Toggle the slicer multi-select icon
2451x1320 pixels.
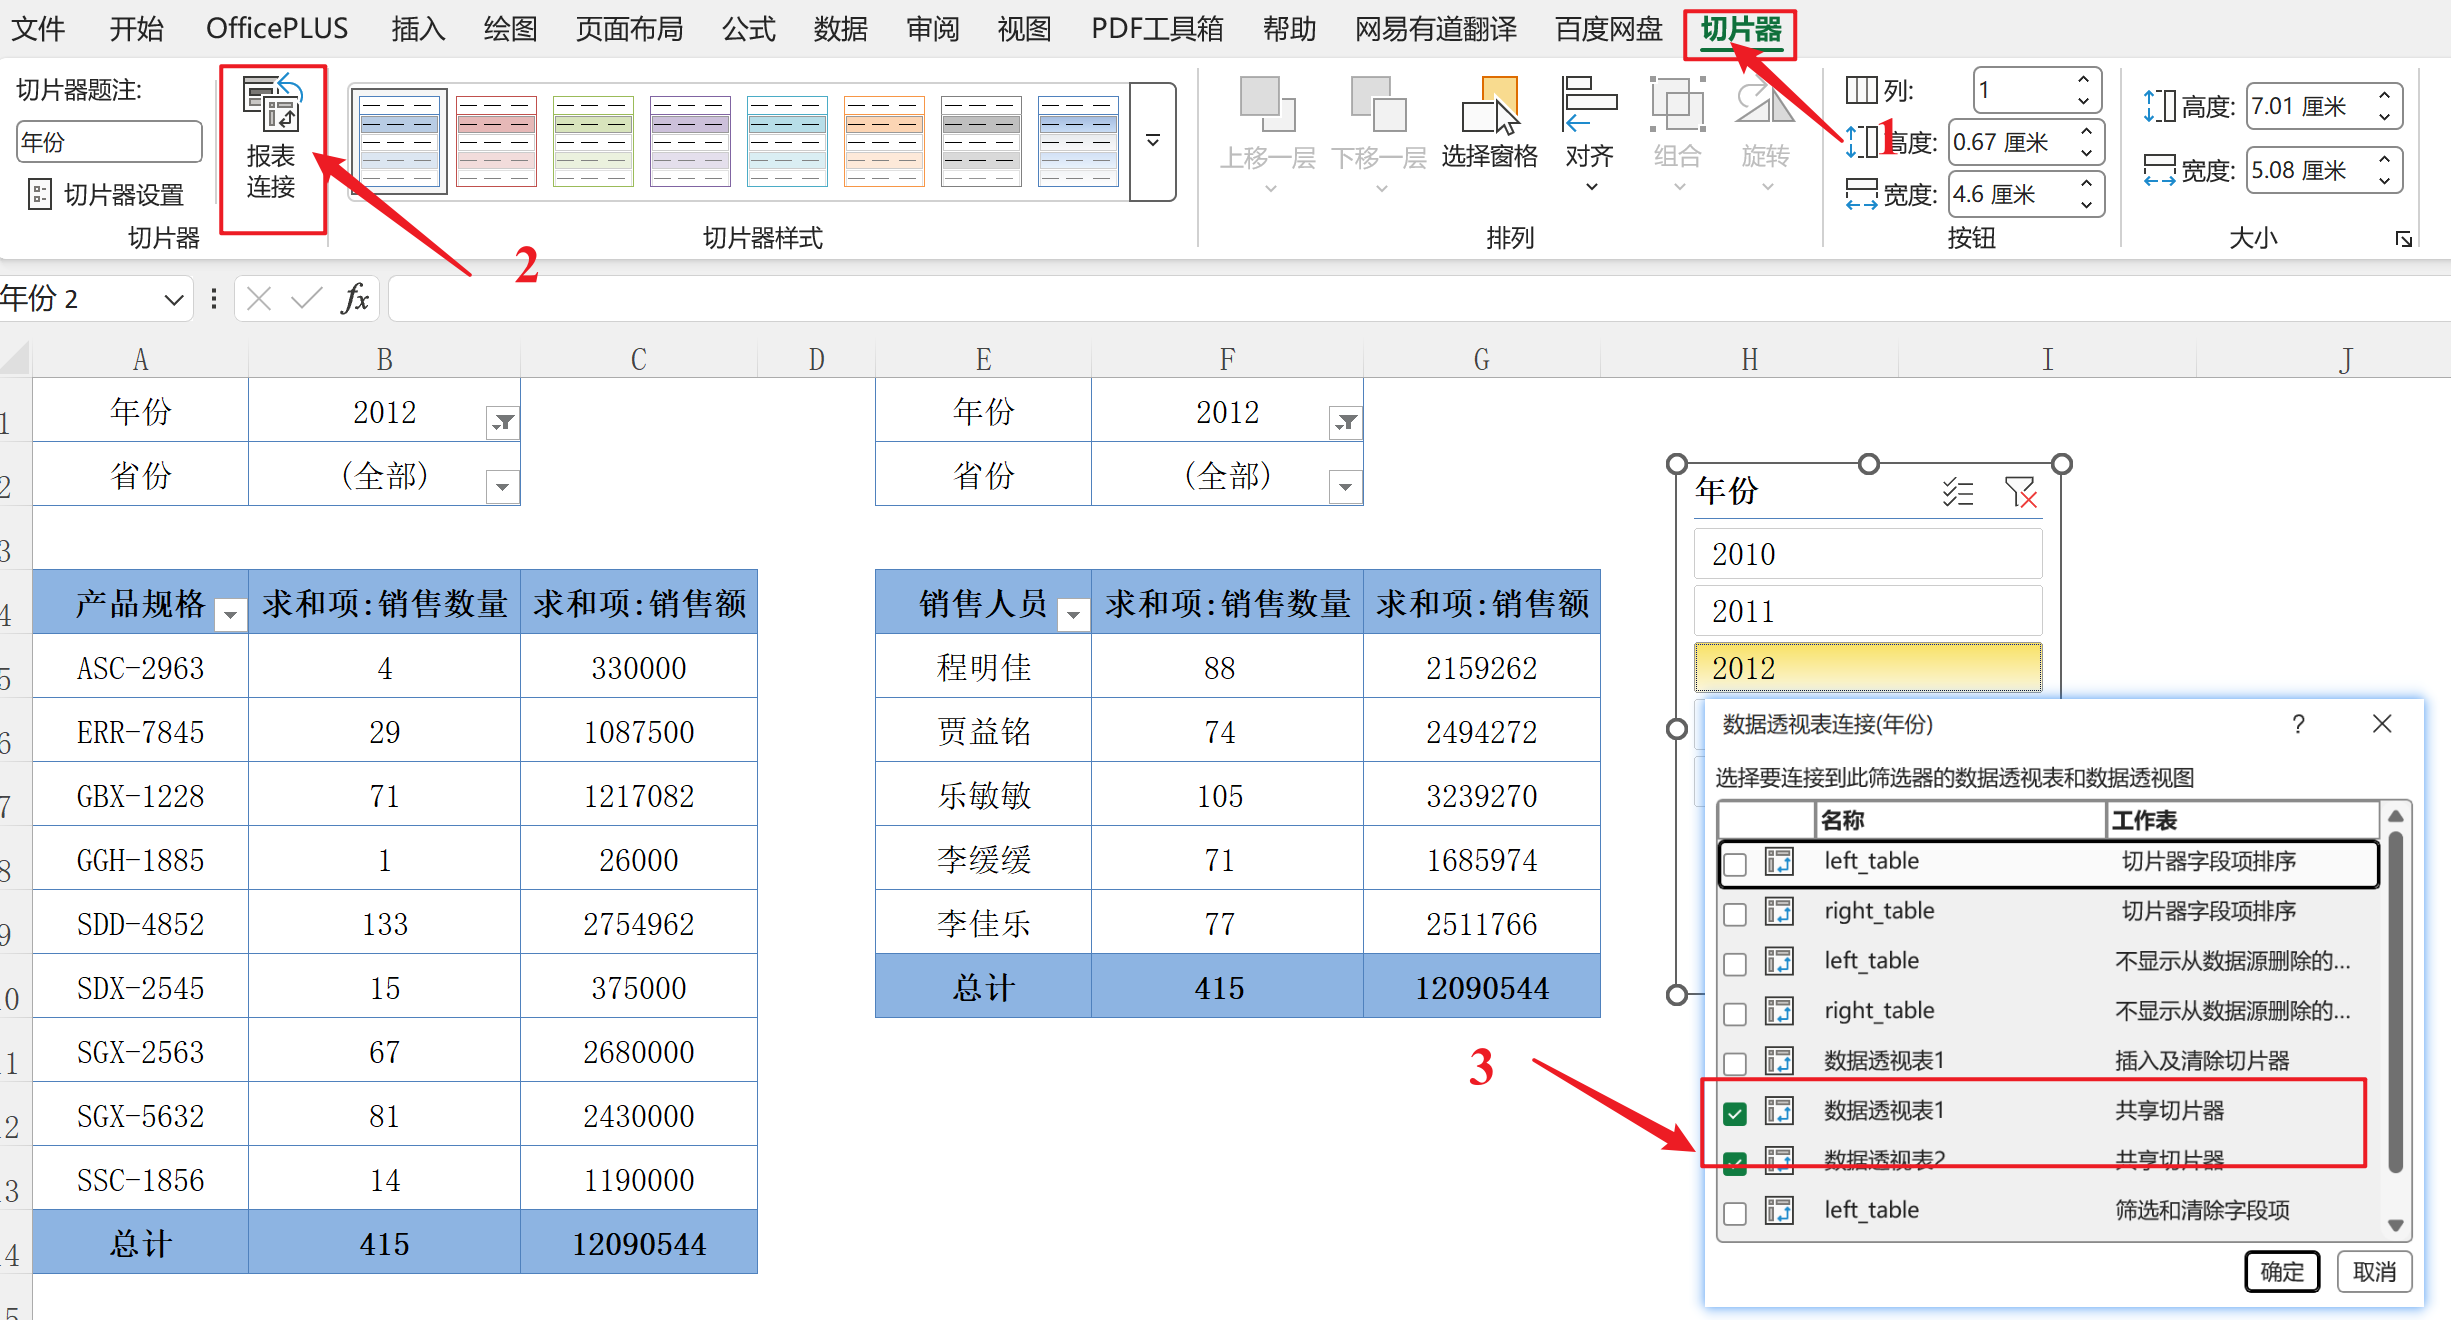click(1957, 492)
